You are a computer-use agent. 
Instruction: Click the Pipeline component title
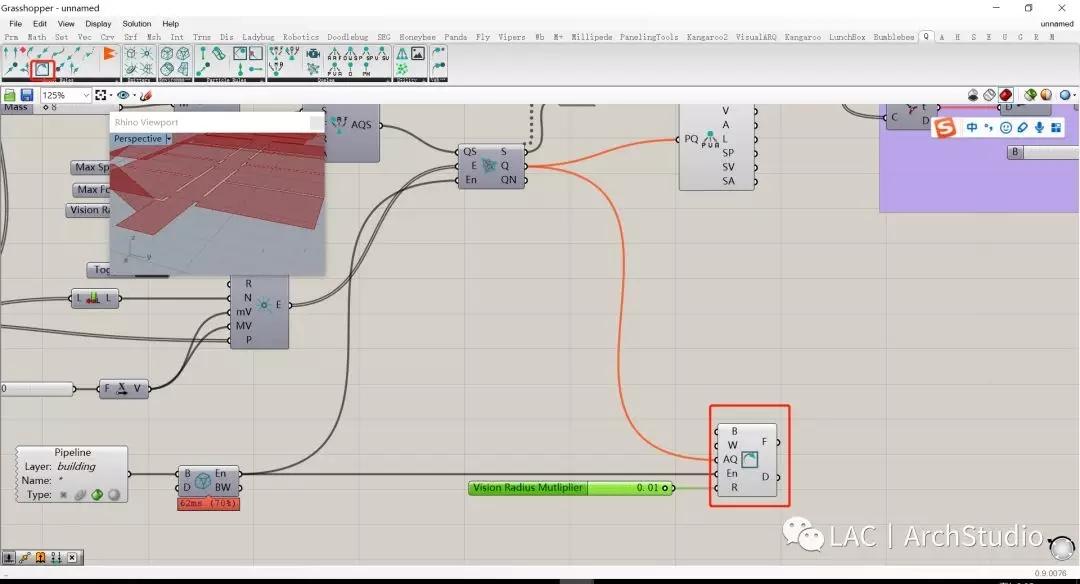point(72,452)
